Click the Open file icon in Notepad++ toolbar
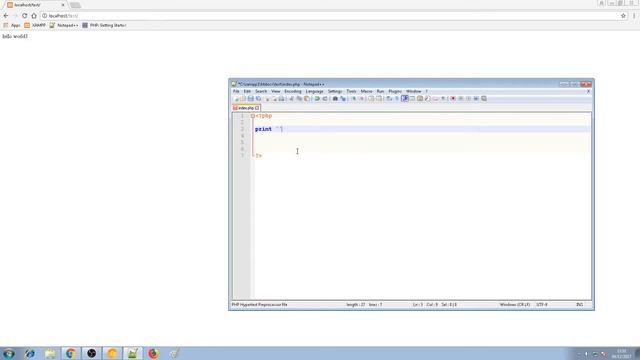The height and width of the screenshot is (360, 640). 243,98
